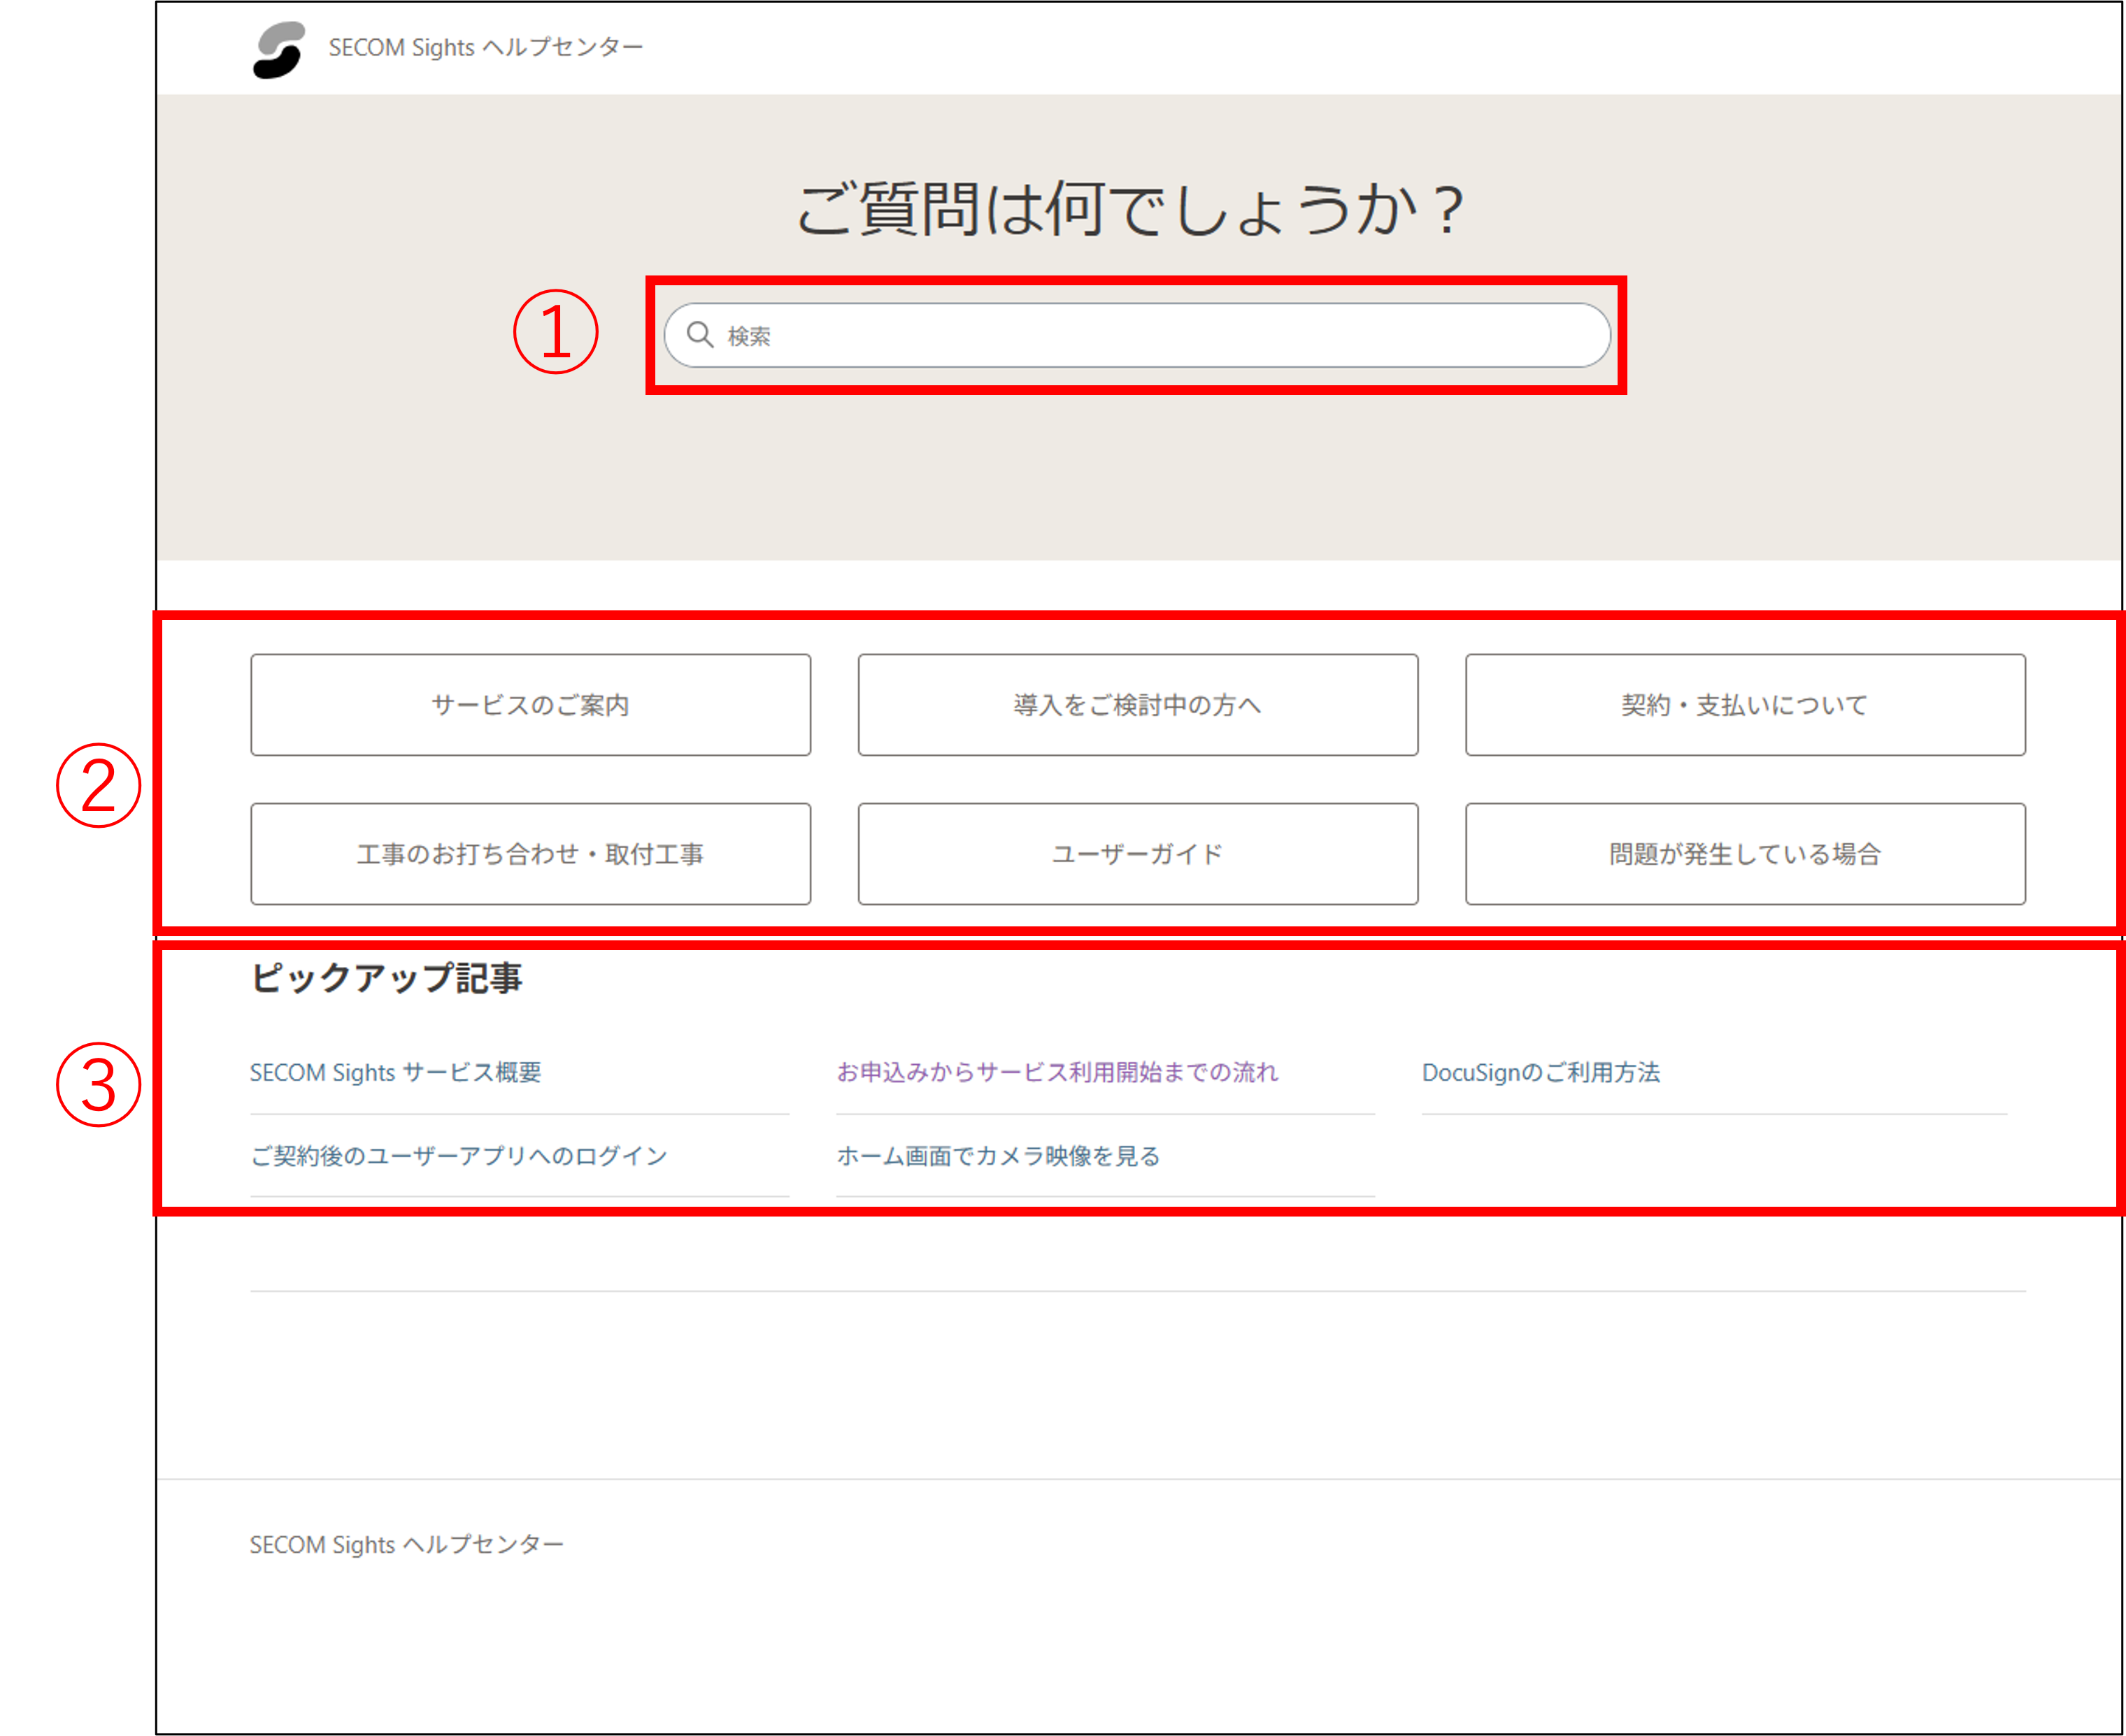This screenshot has height=1736, width=2126.
Task: Click the ご質問は何でしょうか？ heading
Action: pyautogui.click(x=1131, y=210)
